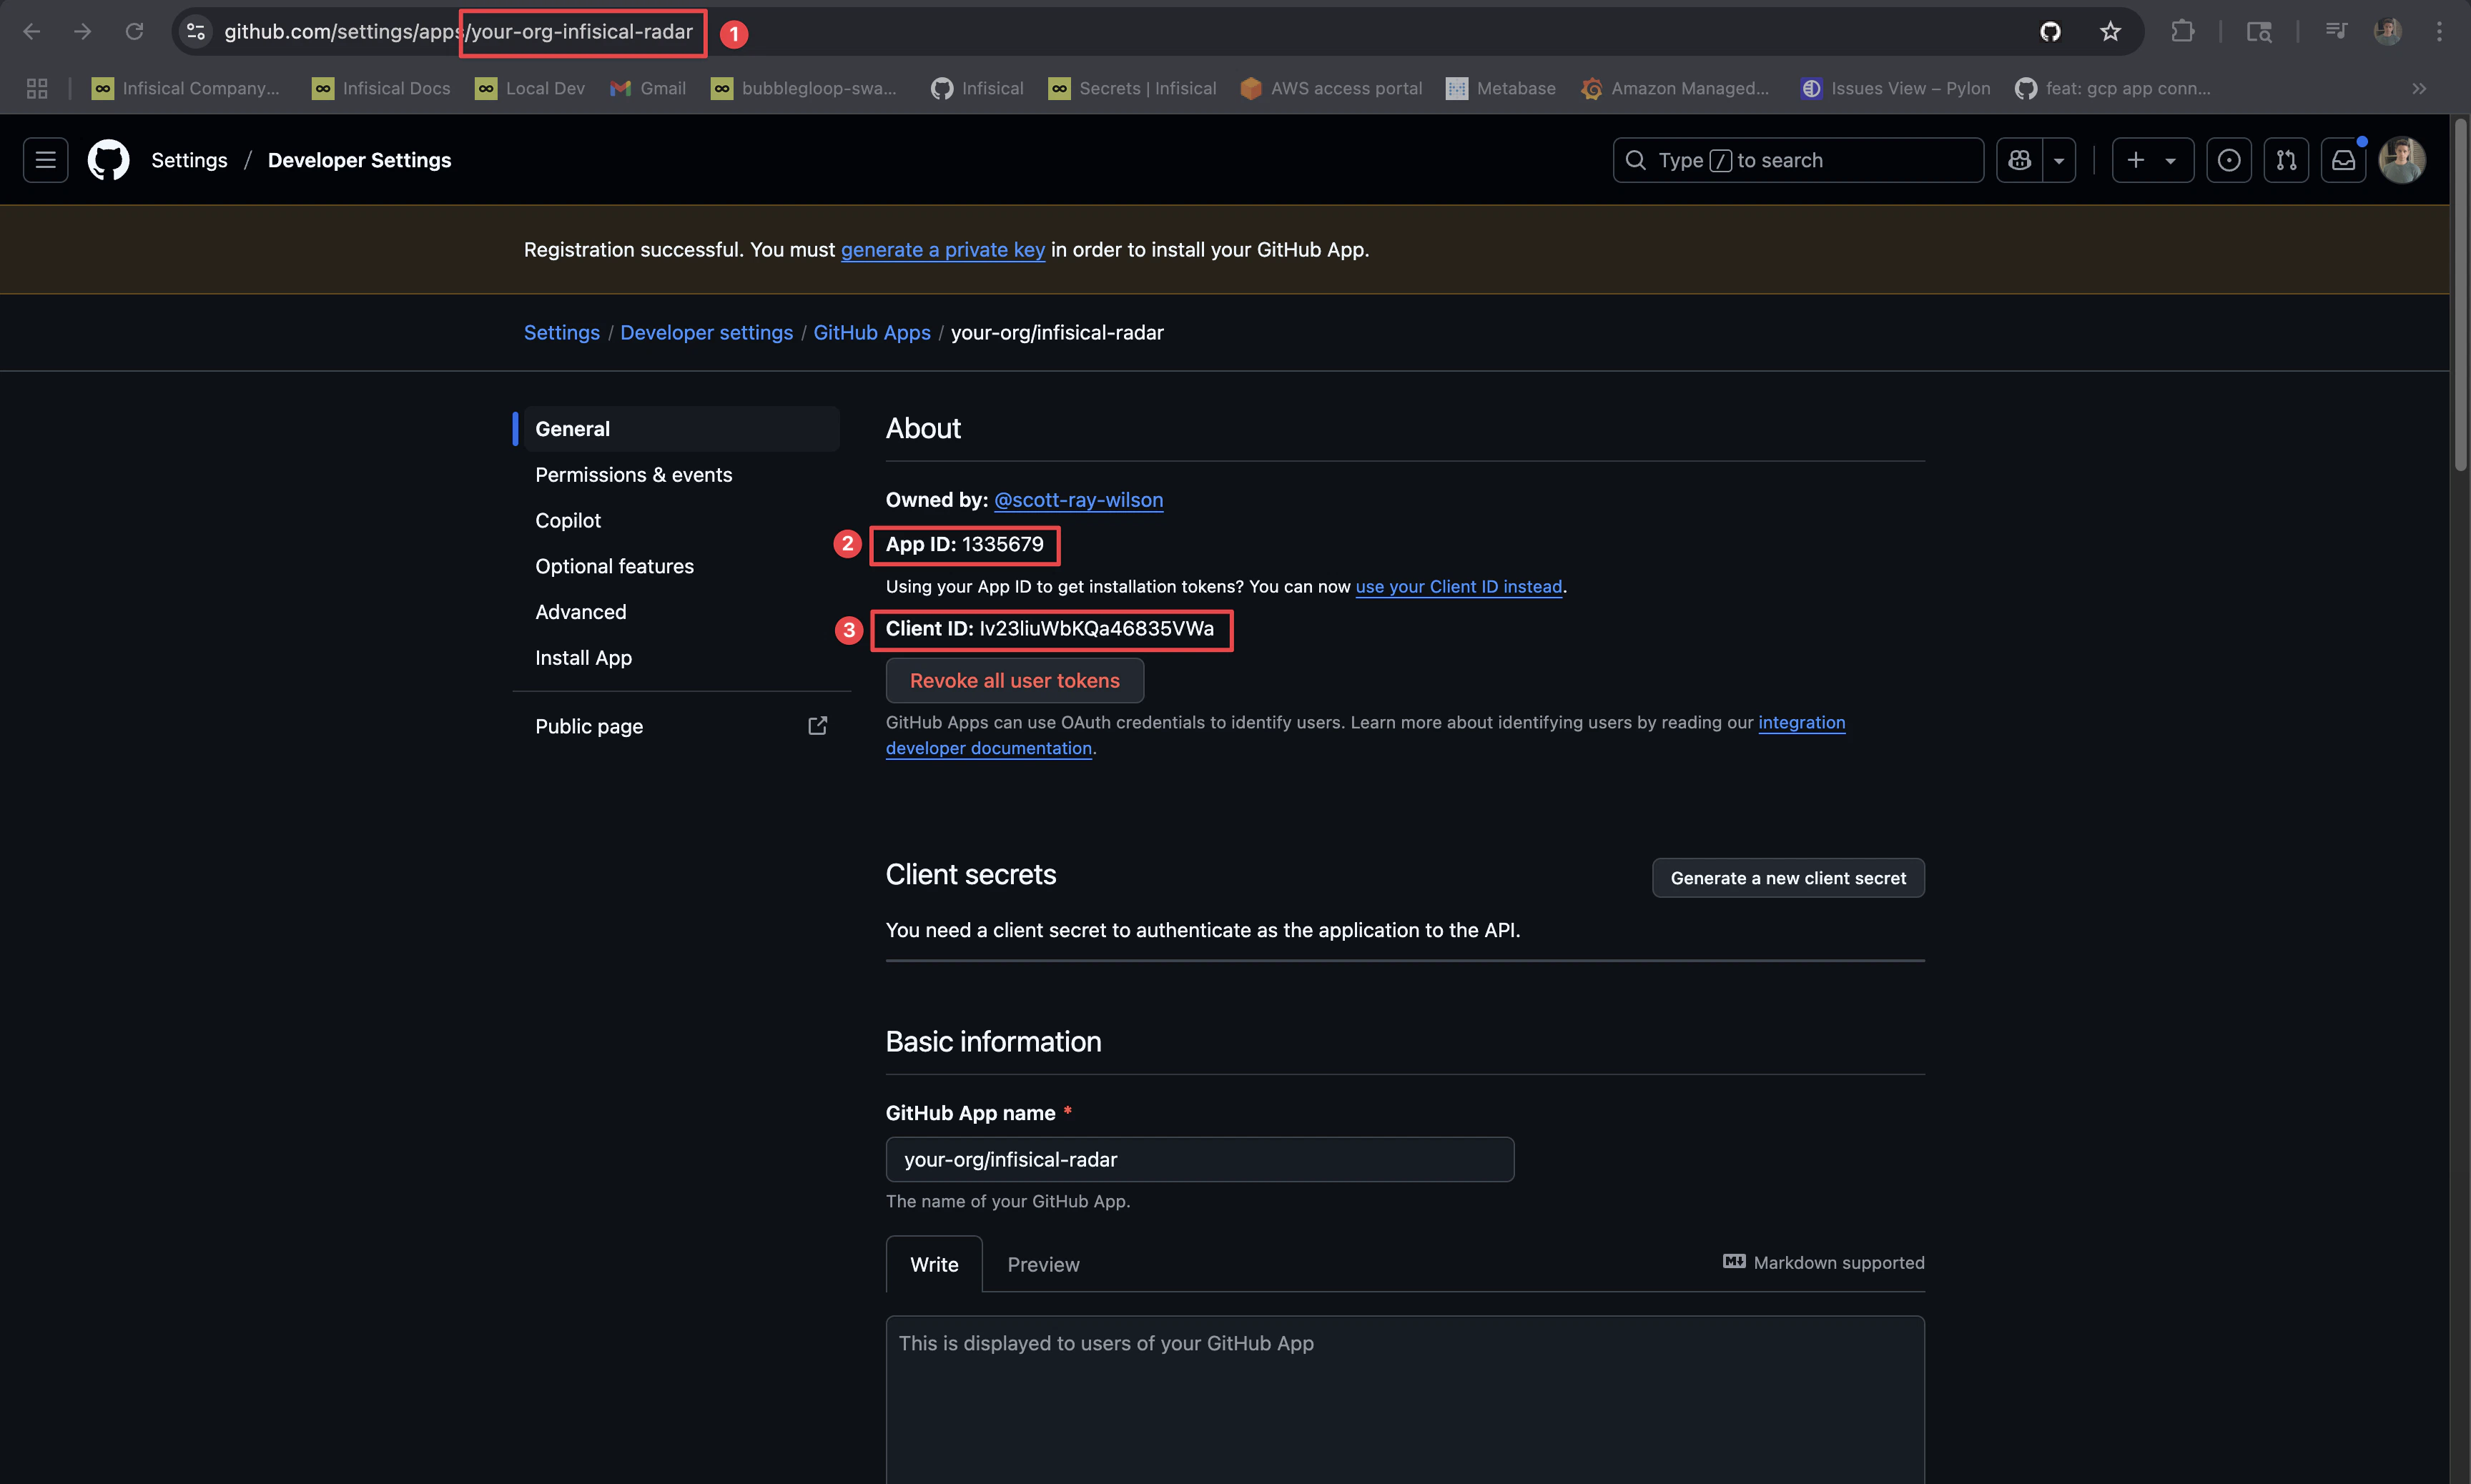Viewport: 2471px width, 1484px height.
Task: Show more bookmarks chevron
Action: coord(2419,89)
